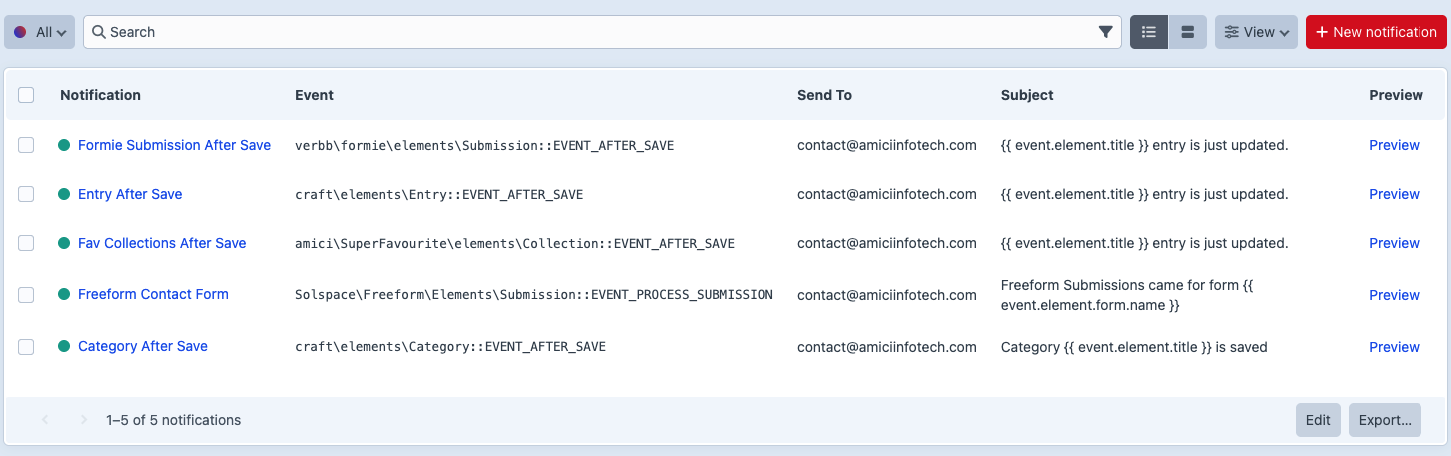Click magnifier icon in search bar
The image size is (1451, 456).
[x=99, y=32]
